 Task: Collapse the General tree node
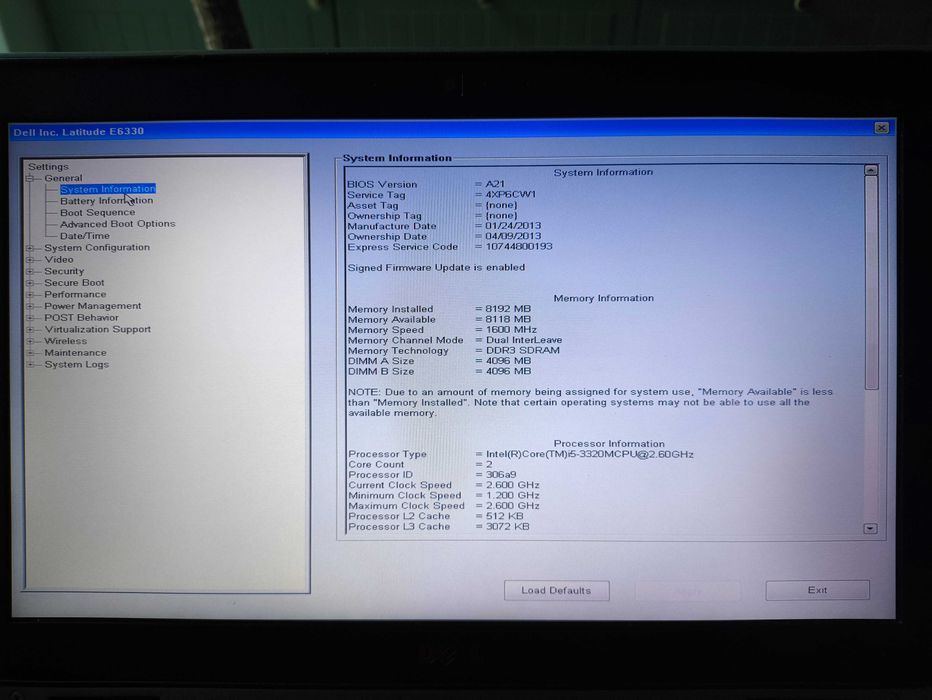click(30, 178)
